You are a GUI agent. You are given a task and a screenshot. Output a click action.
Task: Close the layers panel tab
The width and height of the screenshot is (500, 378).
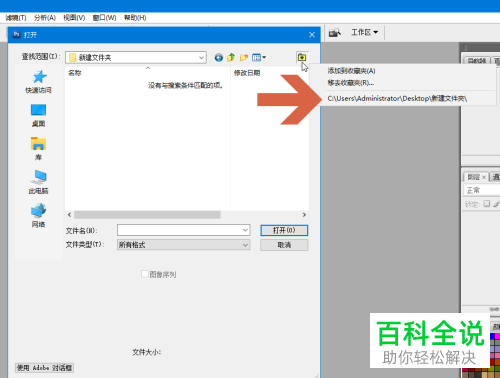tap(484, 177)
